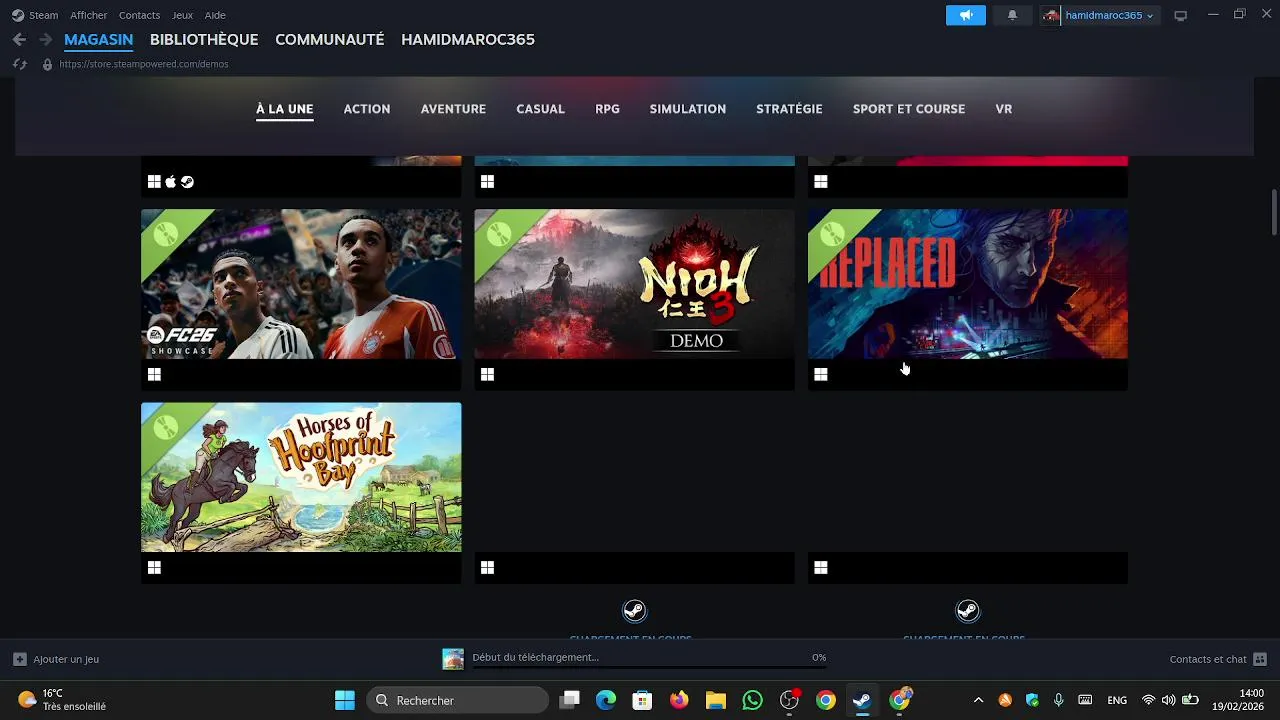Screen dimensions: 1280x720
Task: Click Ajouter un jeu link
Action: (x=66, y=659)
